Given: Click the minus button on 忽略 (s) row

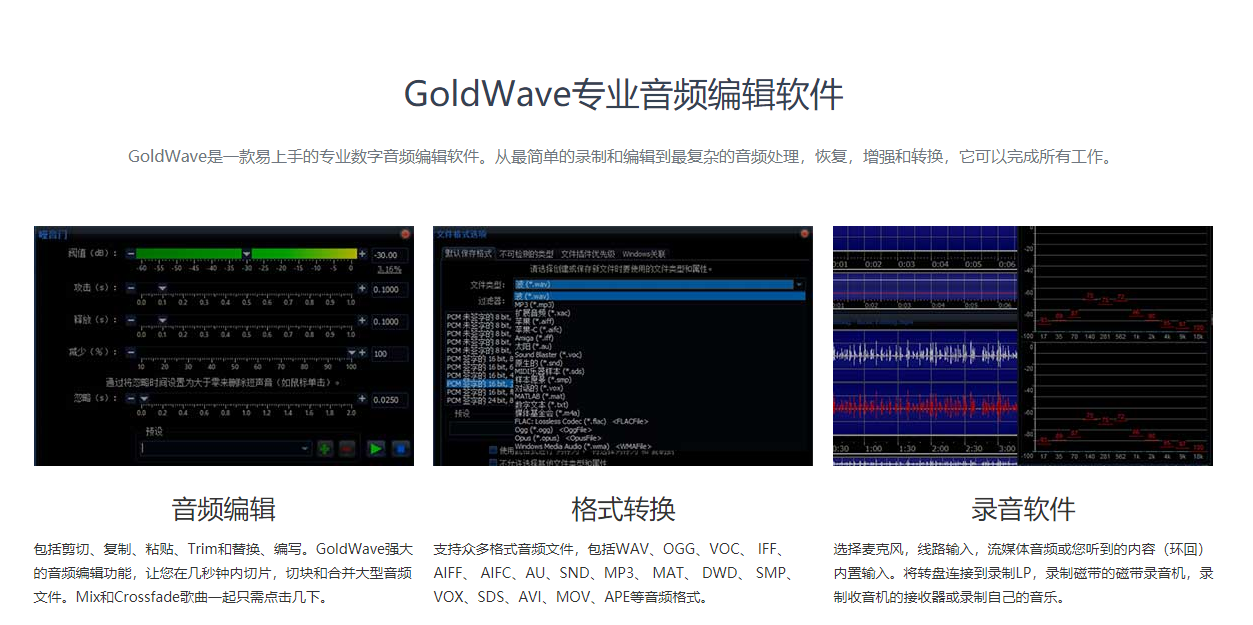Looking at the screenshot, I should (130, 398).
